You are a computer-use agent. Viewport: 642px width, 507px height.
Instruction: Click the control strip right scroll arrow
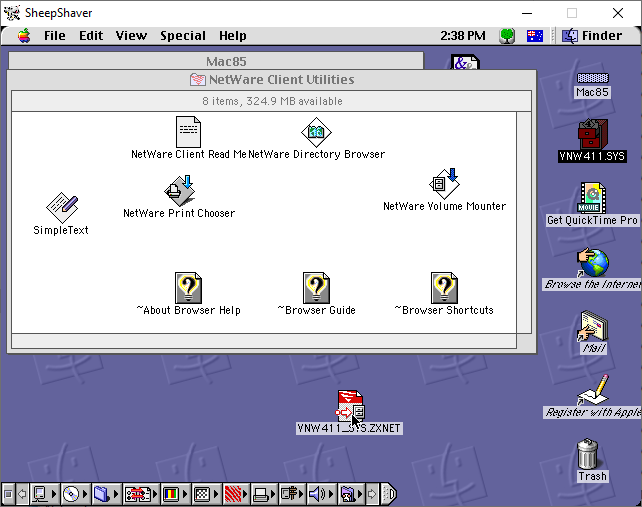pyautogui.click(x=371, y=494)
